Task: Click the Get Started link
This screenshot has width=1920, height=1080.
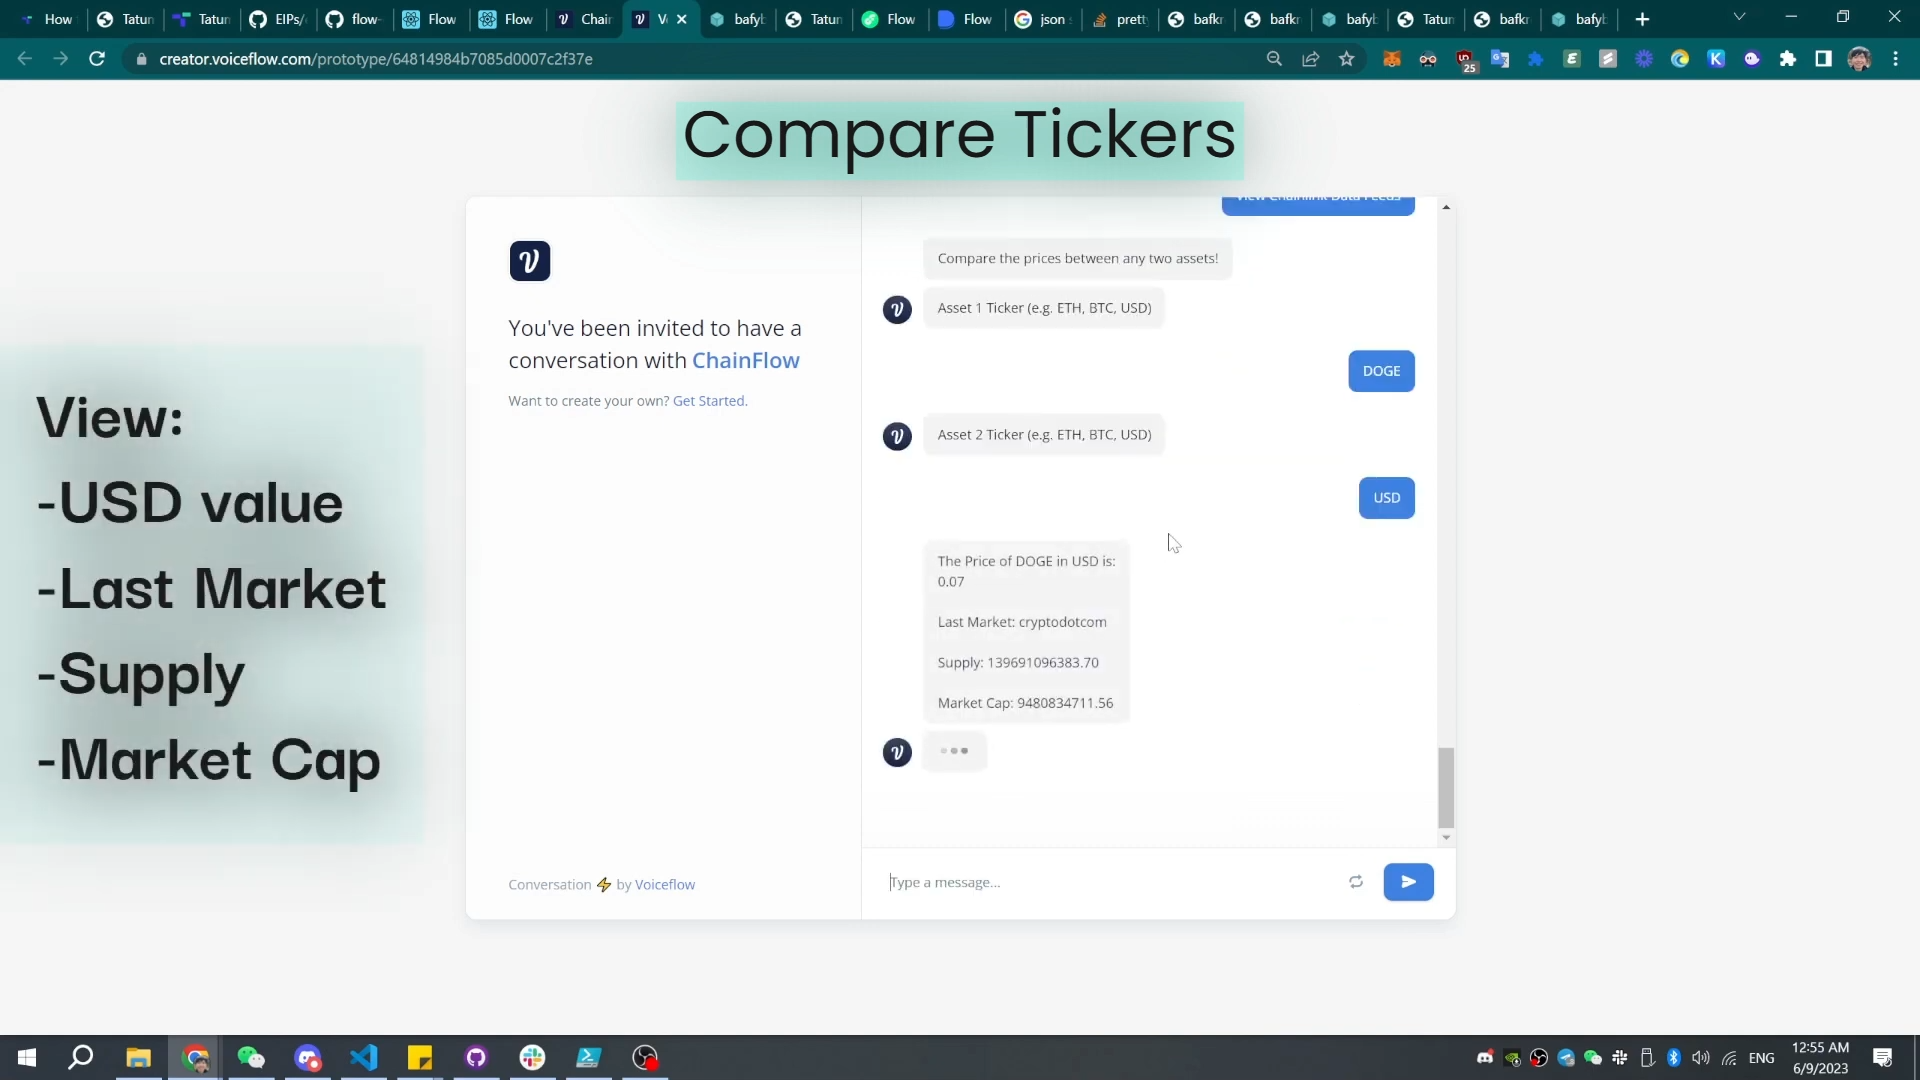Action: pyautogui.click(x=709, y=401)
